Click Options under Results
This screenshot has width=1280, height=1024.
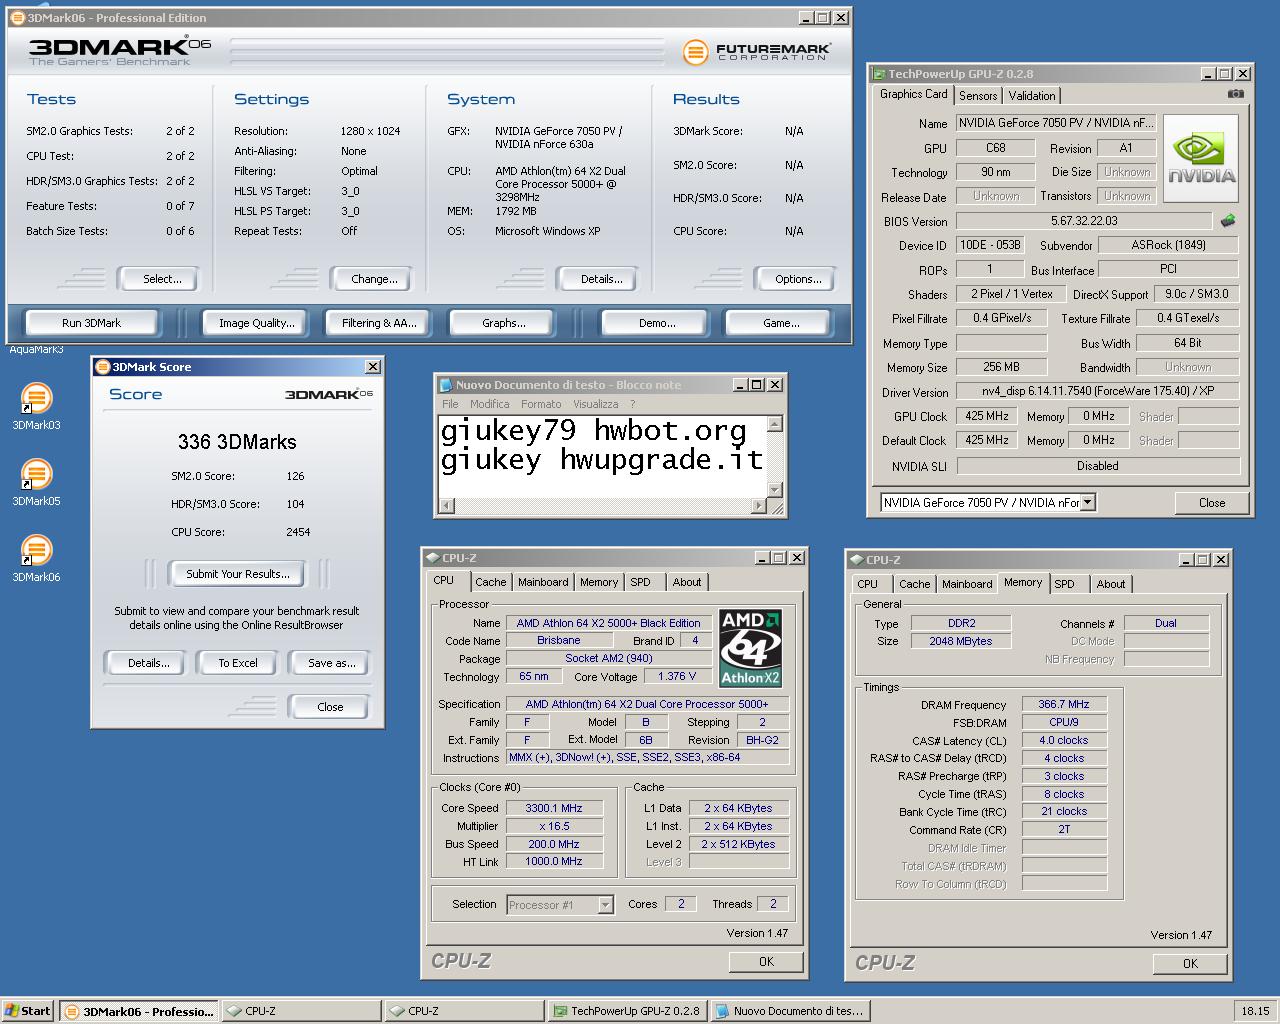pyautogui.click(x=798, y=279)
